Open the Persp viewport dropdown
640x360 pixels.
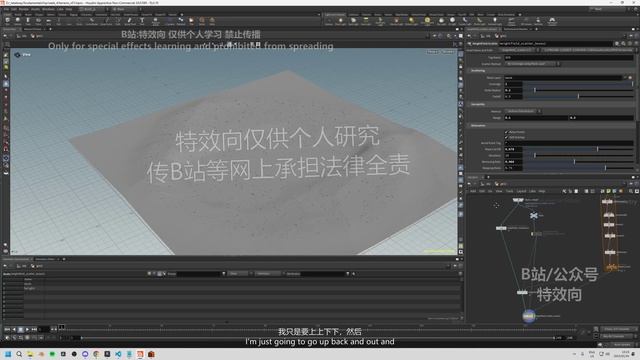pyautogui.click(x=432, y=52)
